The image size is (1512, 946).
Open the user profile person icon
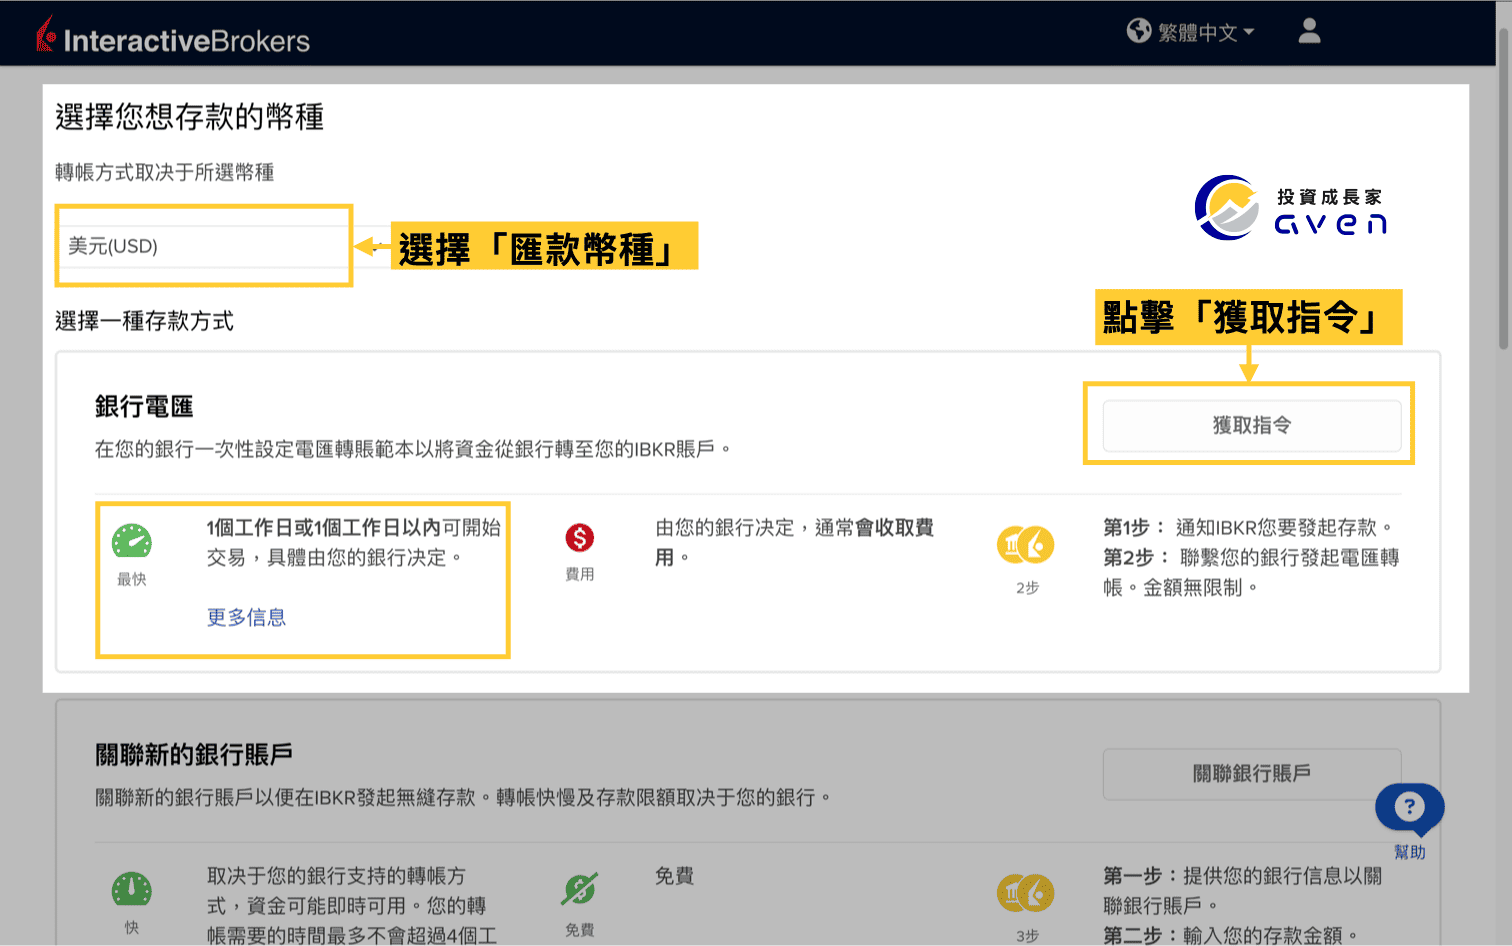click(x=1309, y=31)
